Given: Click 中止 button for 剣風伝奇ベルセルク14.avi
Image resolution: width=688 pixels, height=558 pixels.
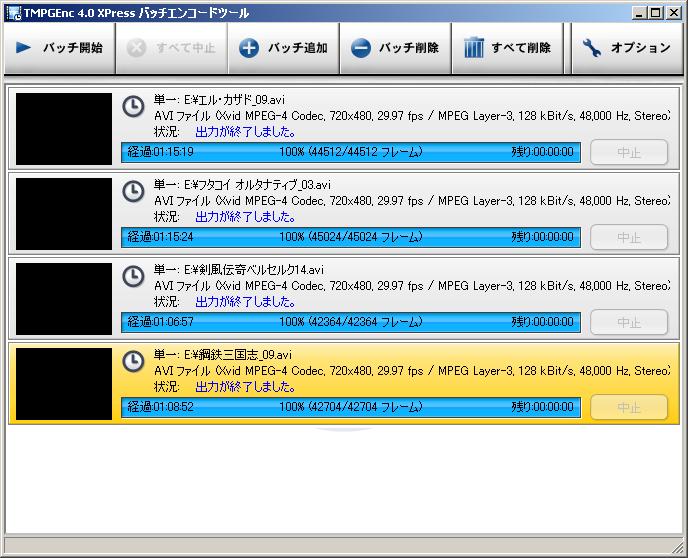Looking at the screenshot, I should (x=629, y=322).
